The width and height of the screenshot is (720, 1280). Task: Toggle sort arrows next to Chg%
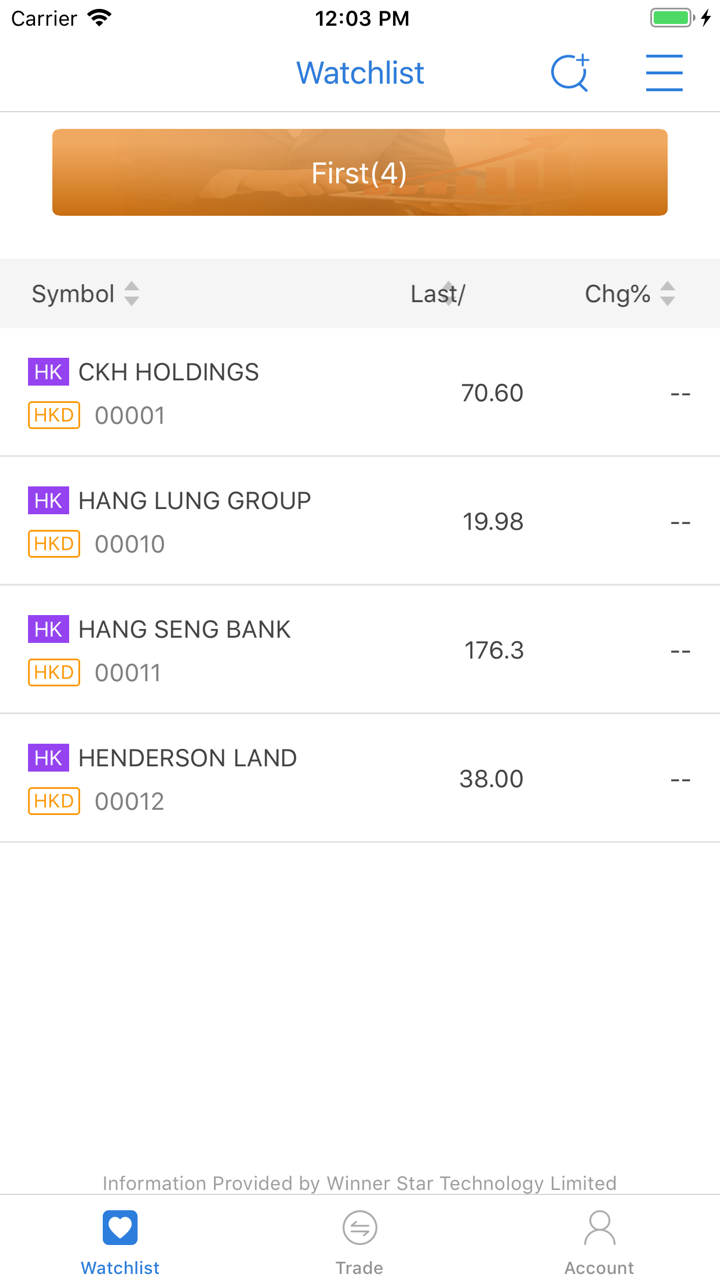(x=668, y=294)
